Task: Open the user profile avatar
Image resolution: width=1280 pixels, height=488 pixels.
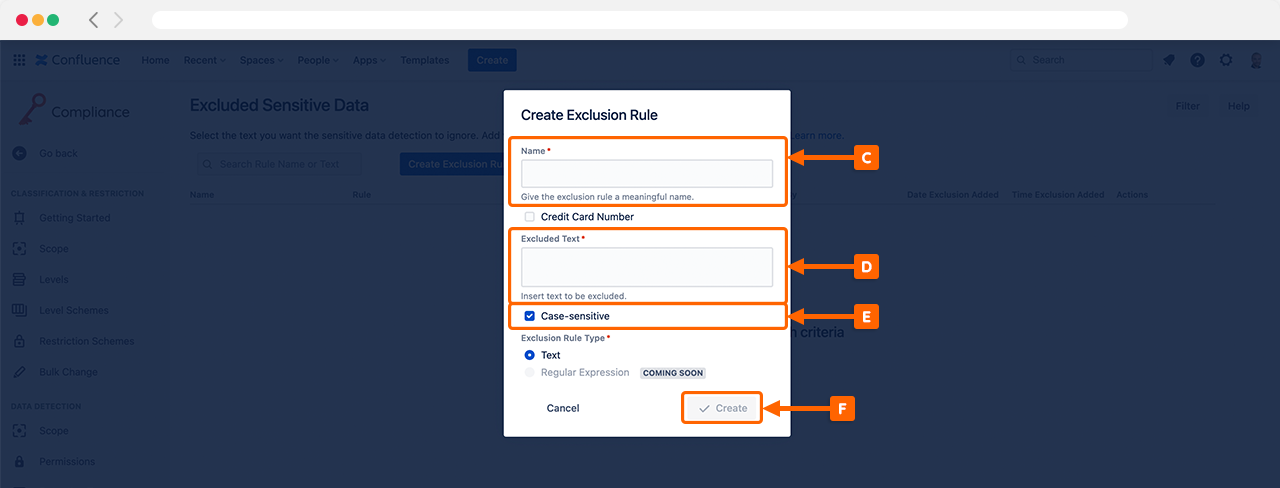Action: click(1256, 60)
